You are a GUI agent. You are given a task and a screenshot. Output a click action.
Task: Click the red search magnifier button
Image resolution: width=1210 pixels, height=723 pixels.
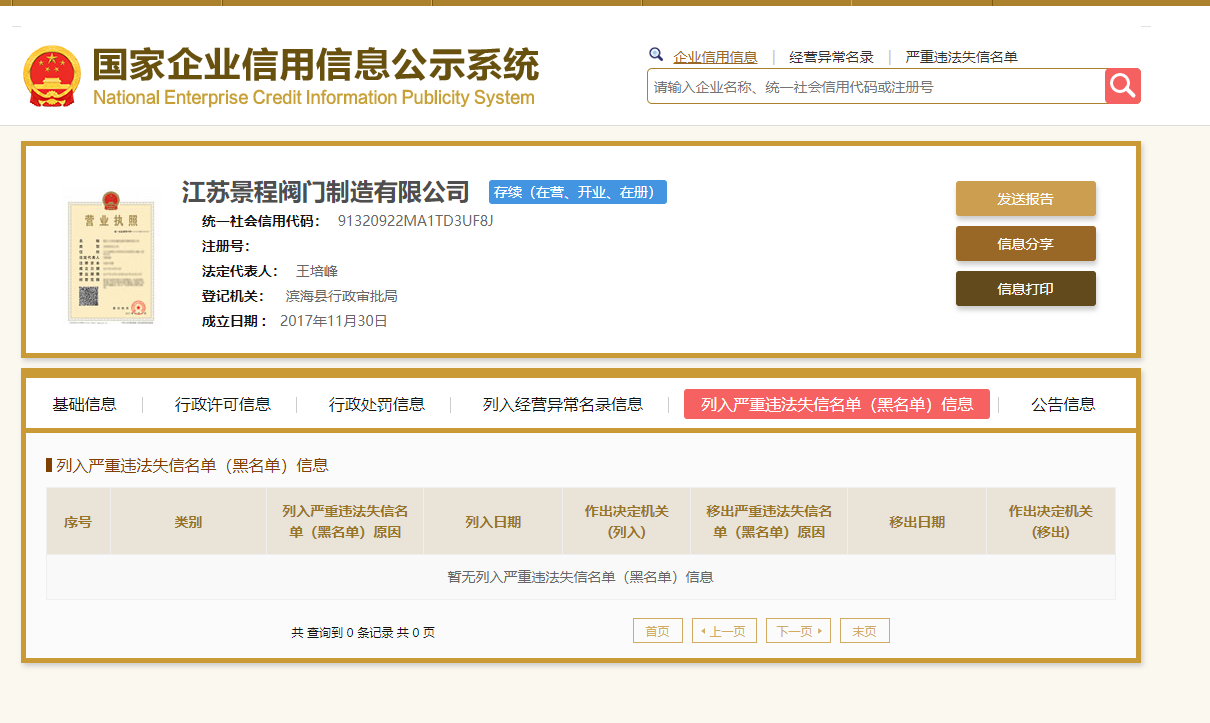click(1122, 86)
